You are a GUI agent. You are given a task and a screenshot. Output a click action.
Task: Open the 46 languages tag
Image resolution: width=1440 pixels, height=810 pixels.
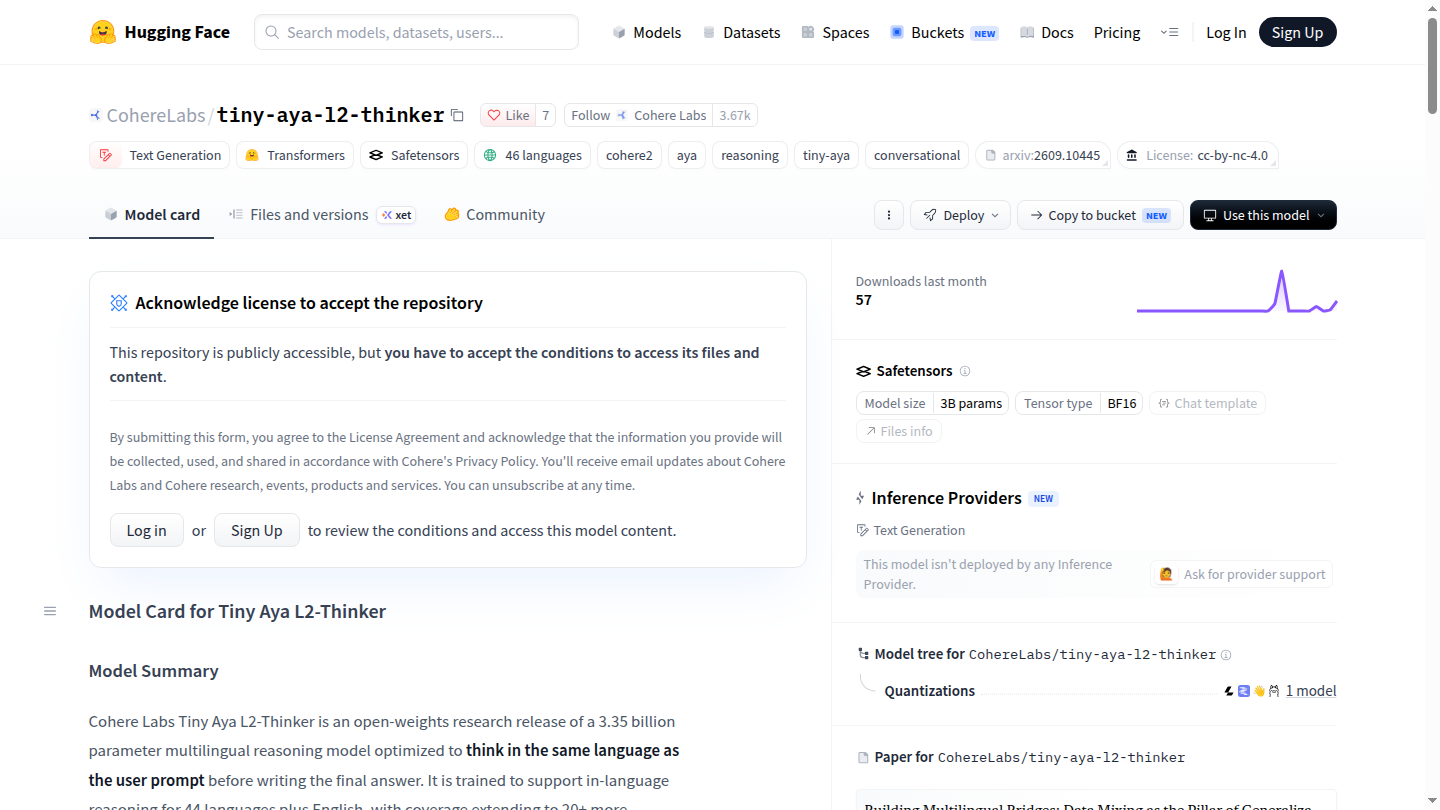(532, 155)
